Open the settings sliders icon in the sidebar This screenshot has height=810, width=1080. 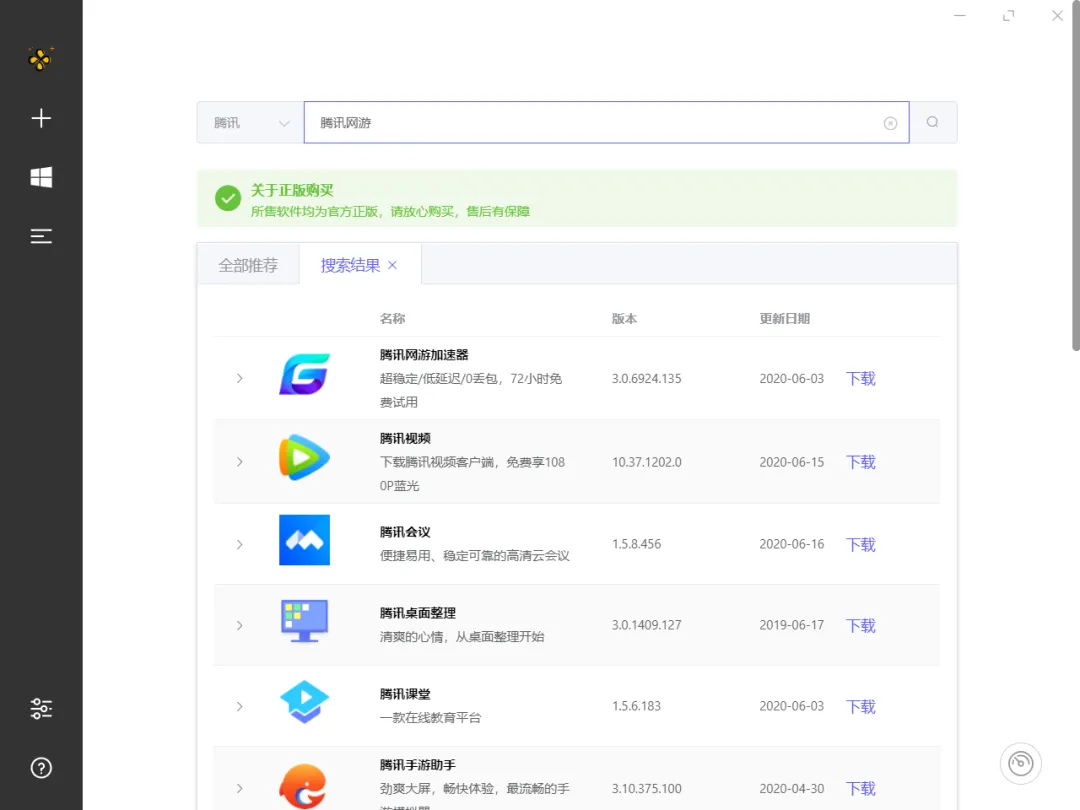[x=41, y=709]
